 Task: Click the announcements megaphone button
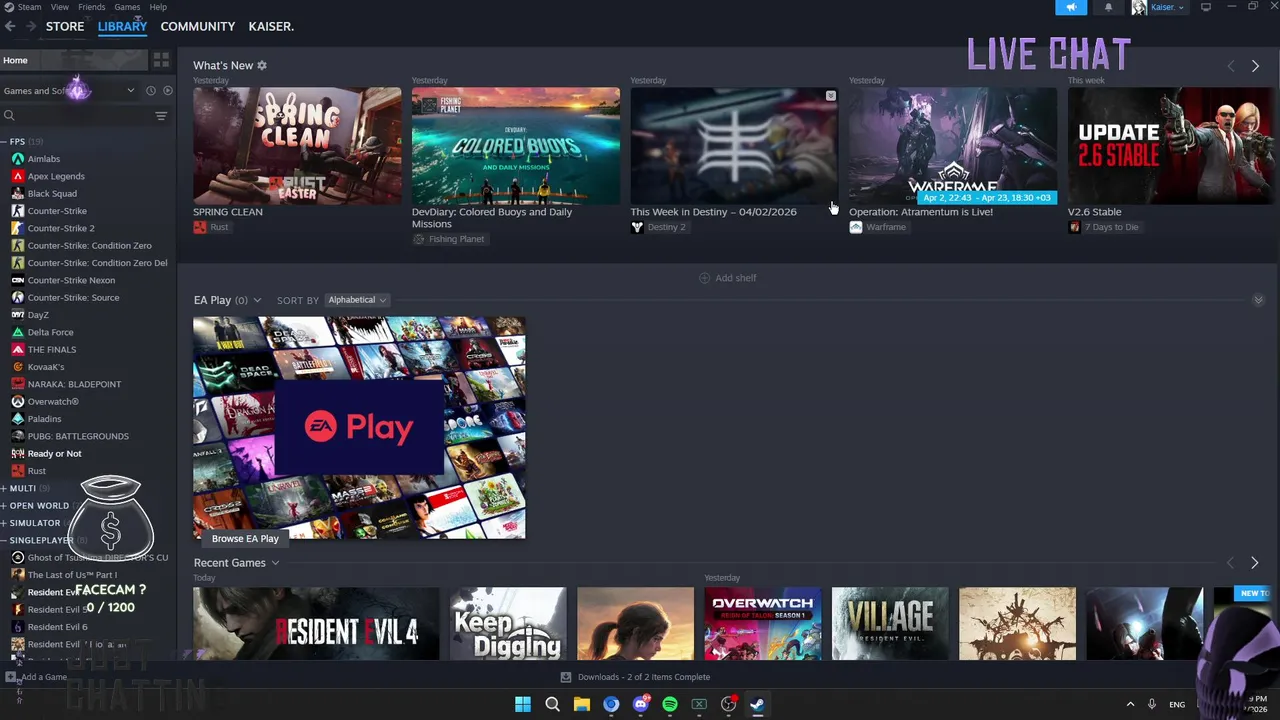pyautogui.click(x=1071, y=7)
